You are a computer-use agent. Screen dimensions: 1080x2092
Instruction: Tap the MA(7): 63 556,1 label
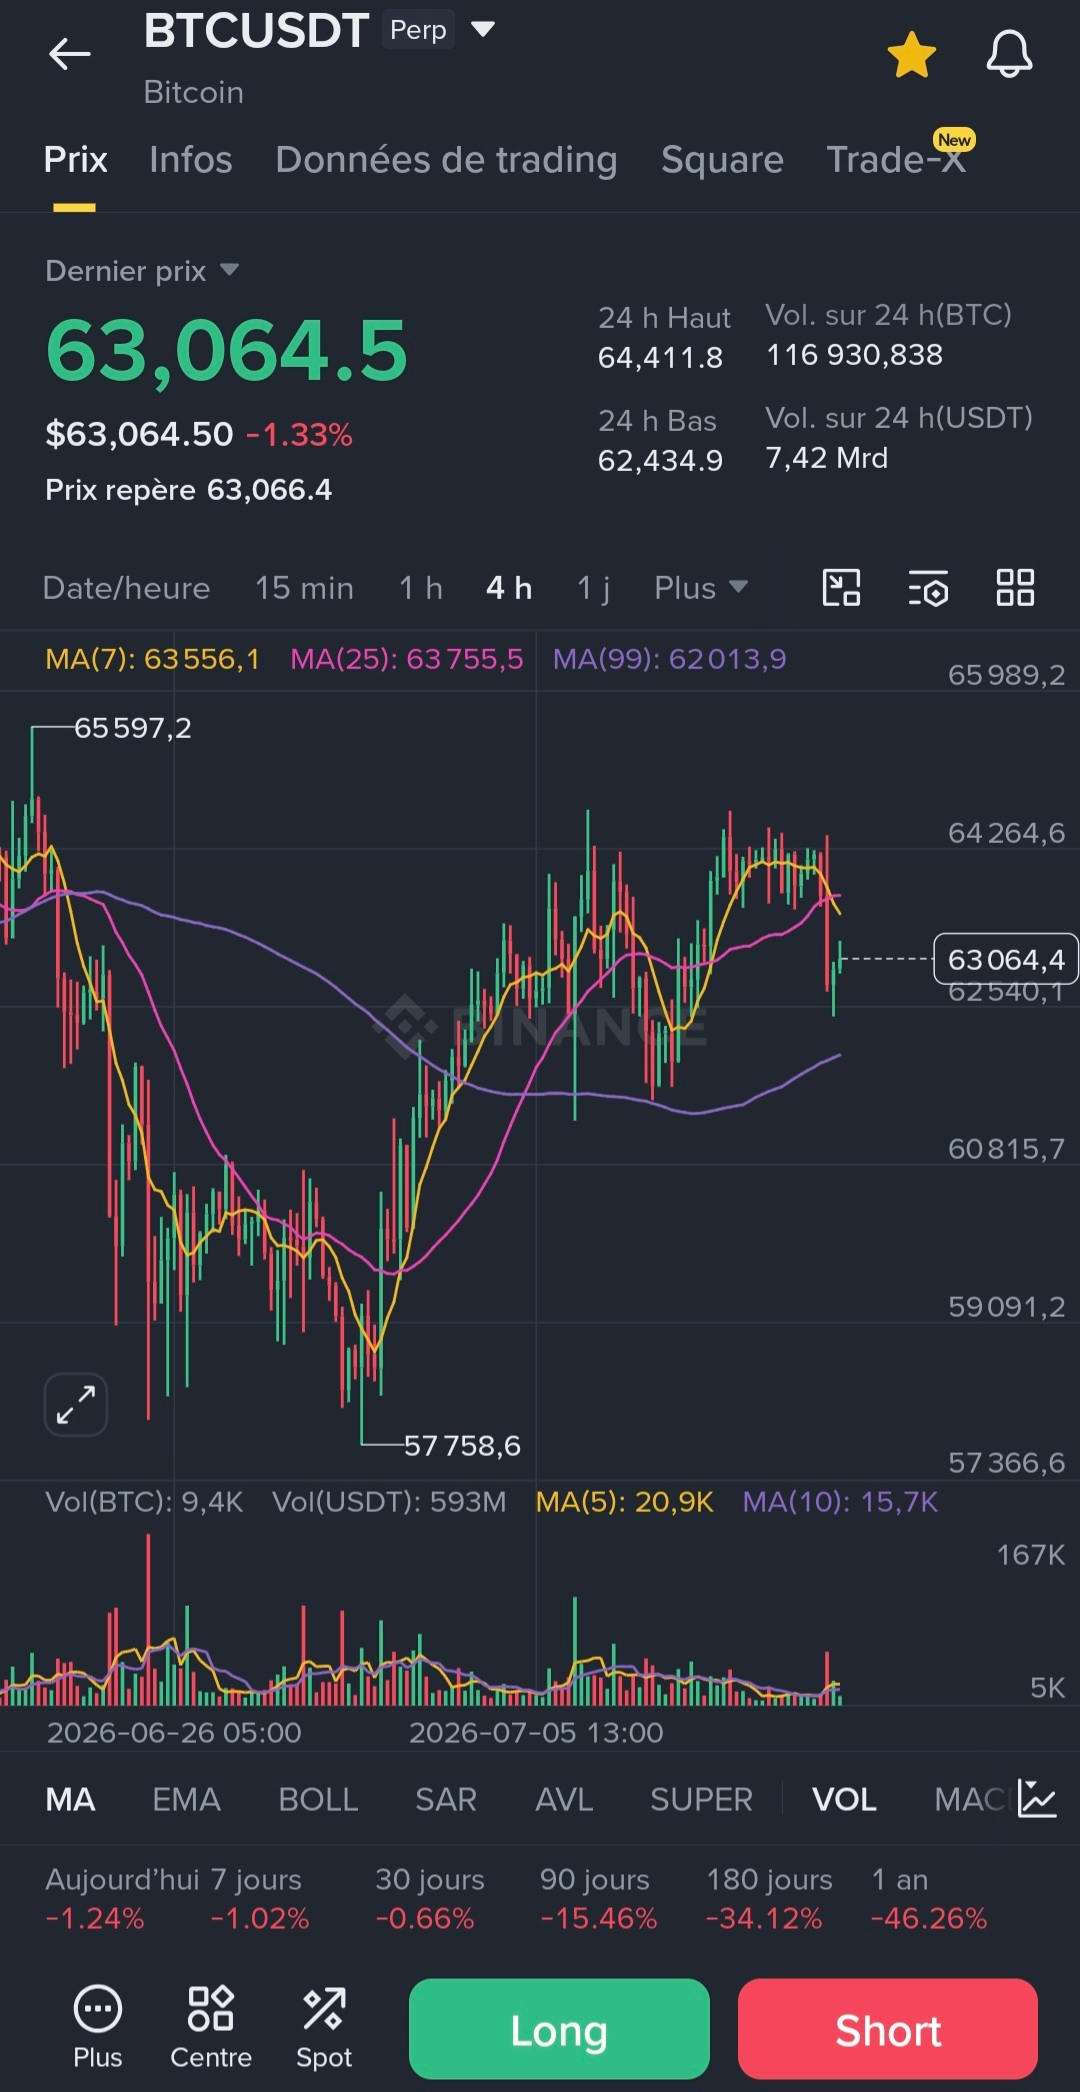point(152,659)
